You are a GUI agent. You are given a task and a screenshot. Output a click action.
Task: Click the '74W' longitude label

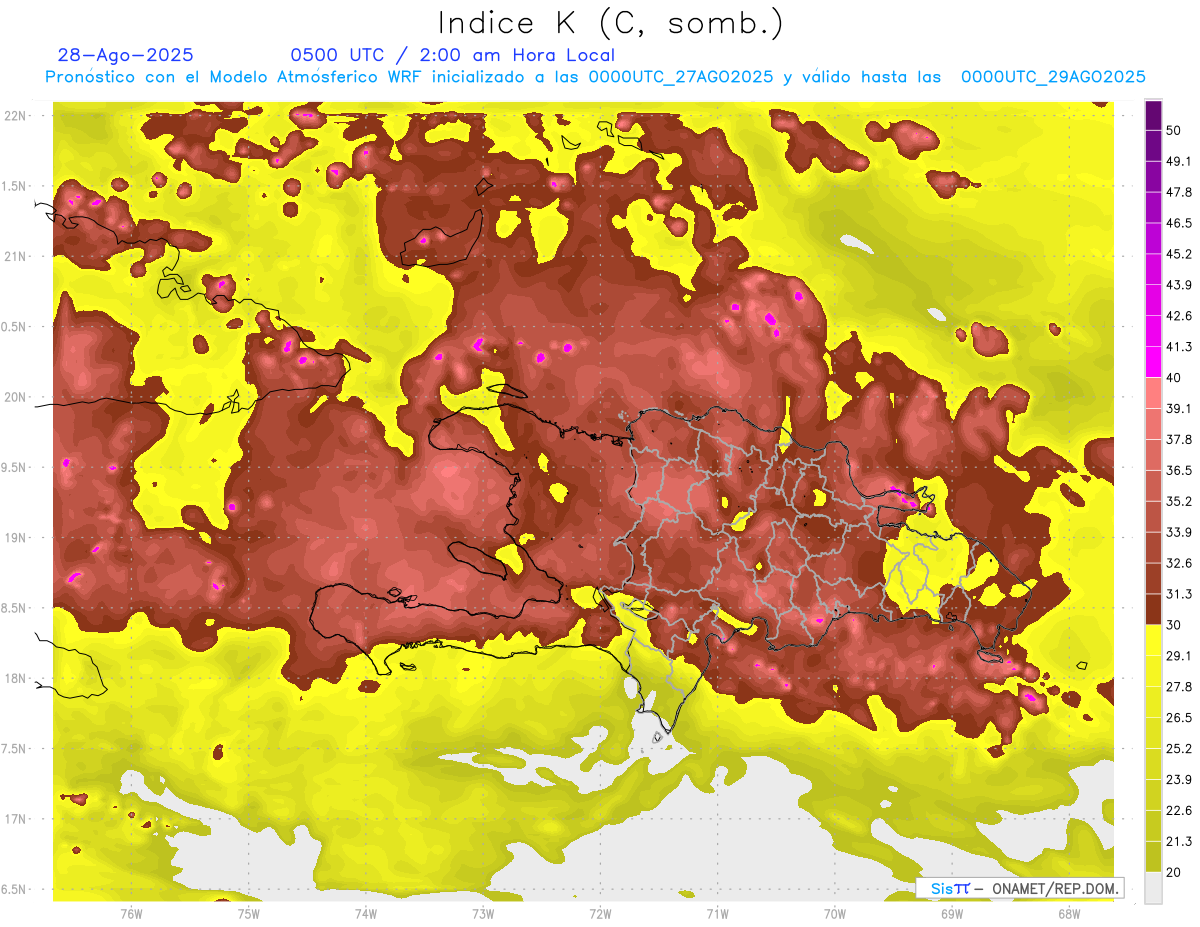(365, 913)
